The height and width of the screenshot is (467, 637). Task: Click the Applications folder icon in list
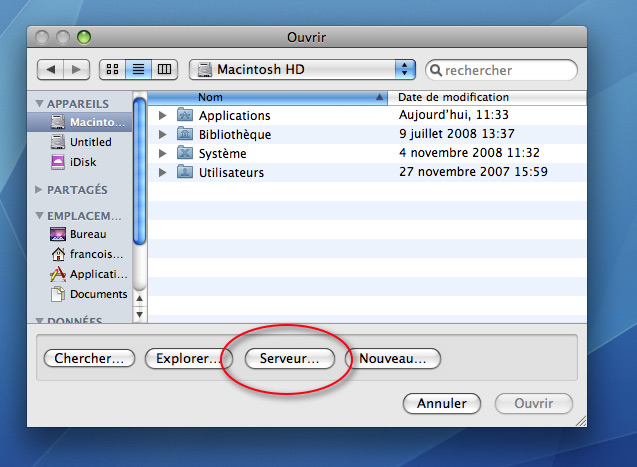coord(185,115)
